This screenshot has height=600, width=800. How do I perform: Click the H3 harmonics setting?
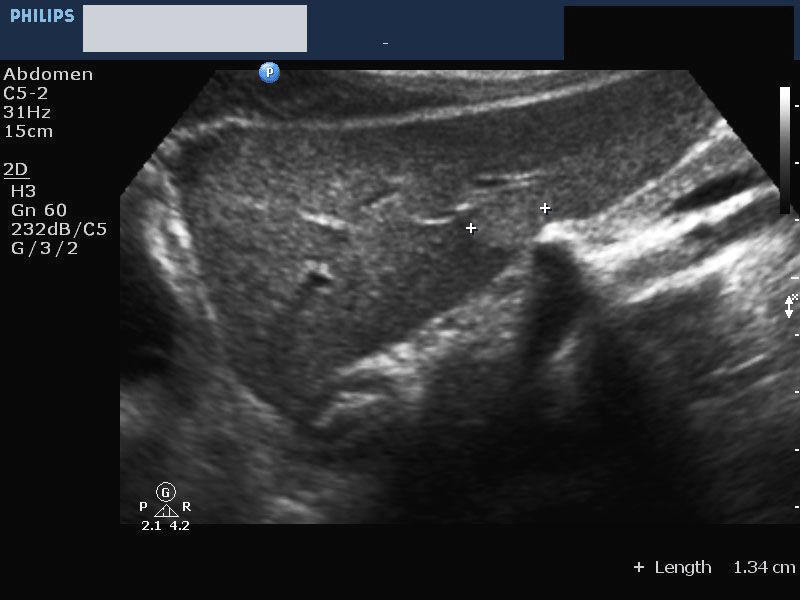point(22,190)
